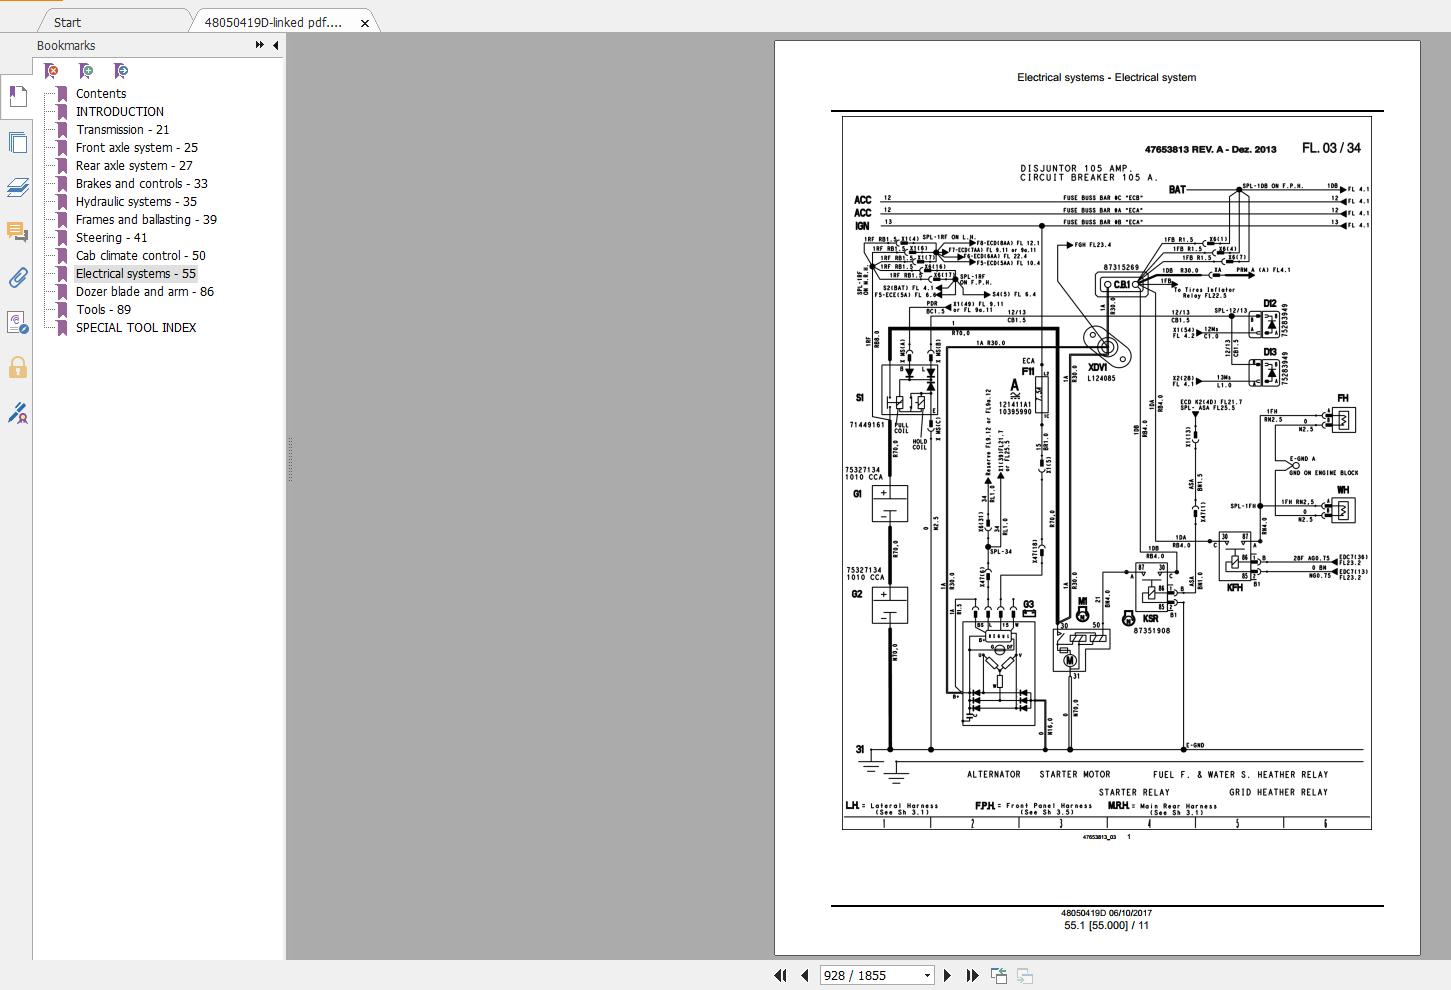Open the signature pen and ribbon panel
Viewport: 1451px width, 990px height.
pos(17,412)
